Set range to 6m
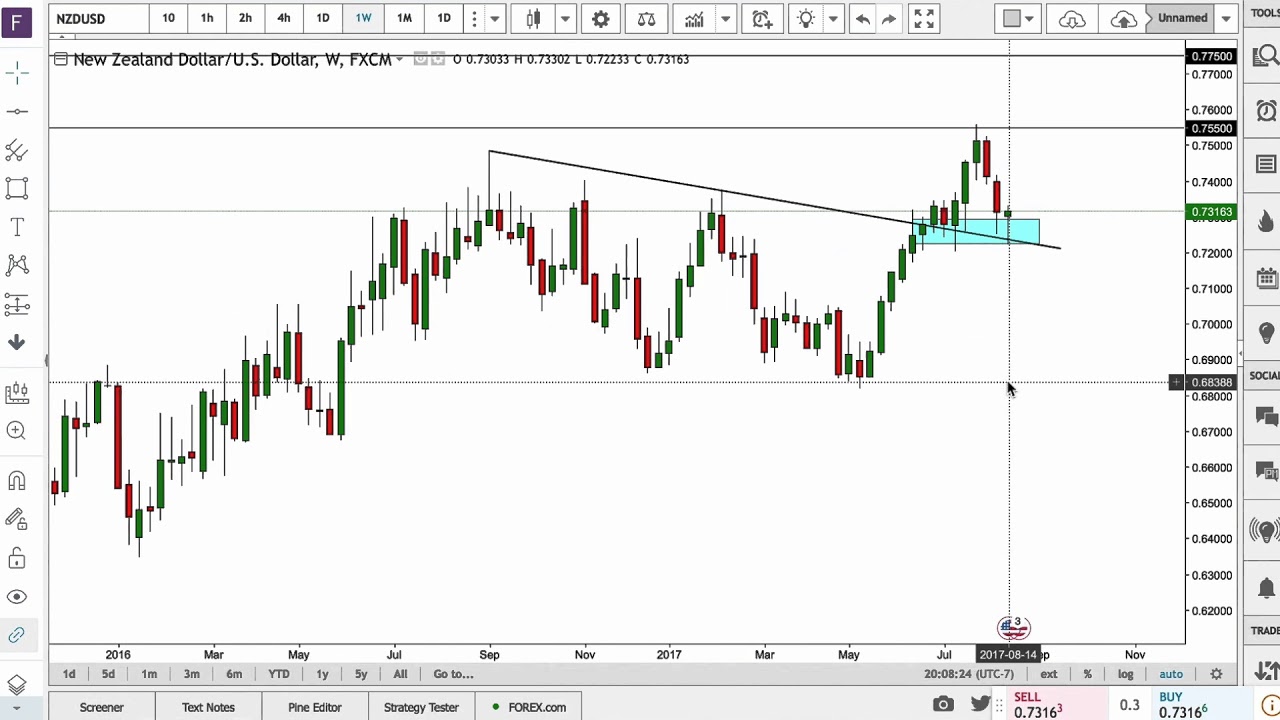1280x720 pixels. coord(234,674)
